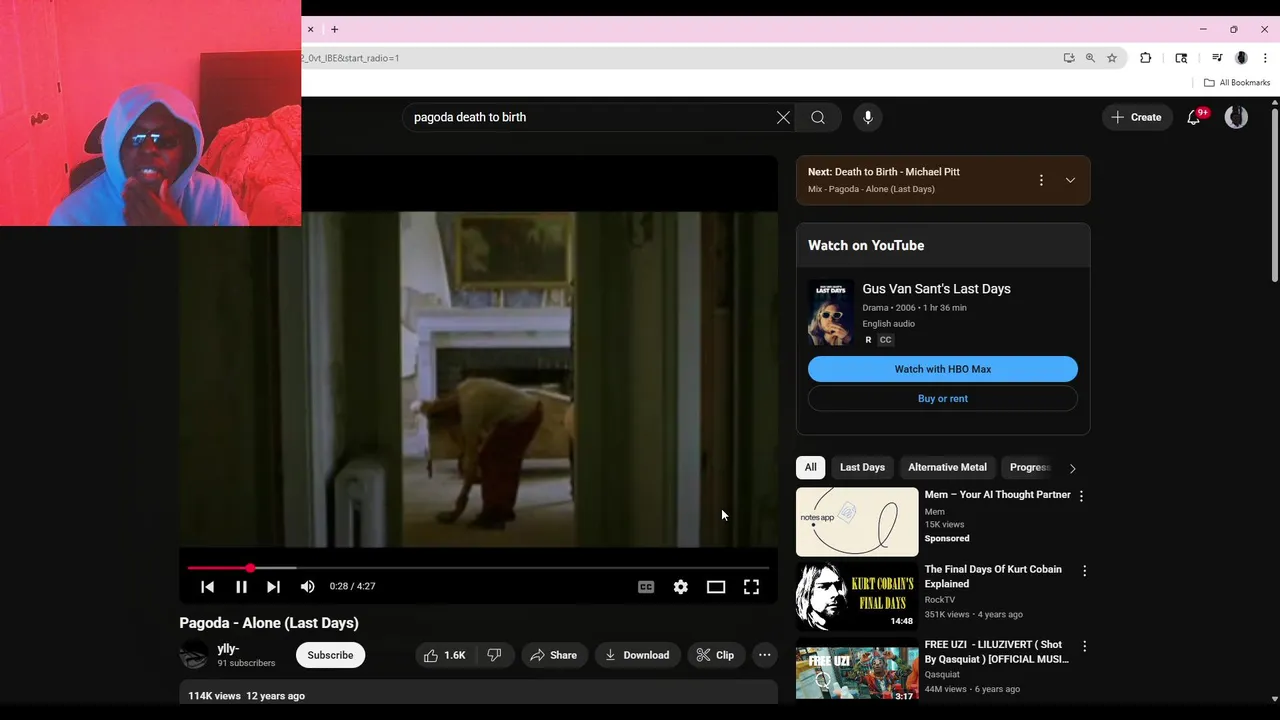Skip to next video in player

[273, 587]
